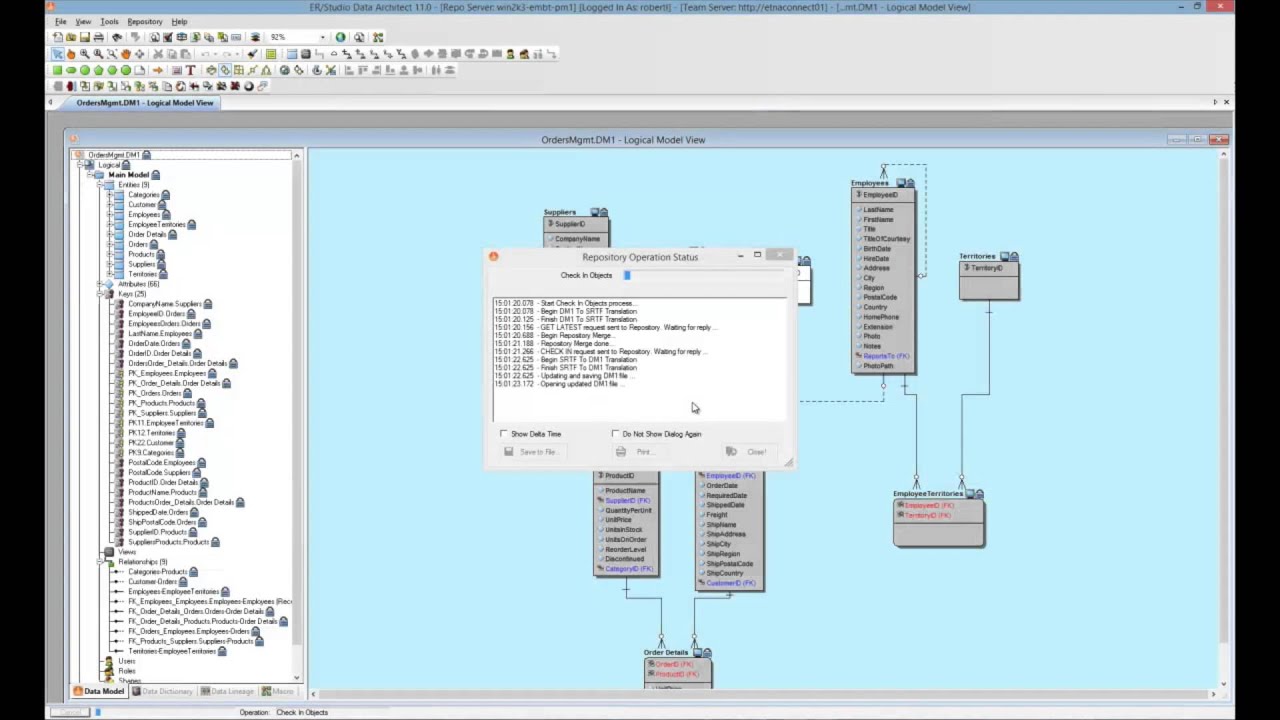Click the zoom out magnifier icon
This screenshot has width=1280, height=720.
98,54
